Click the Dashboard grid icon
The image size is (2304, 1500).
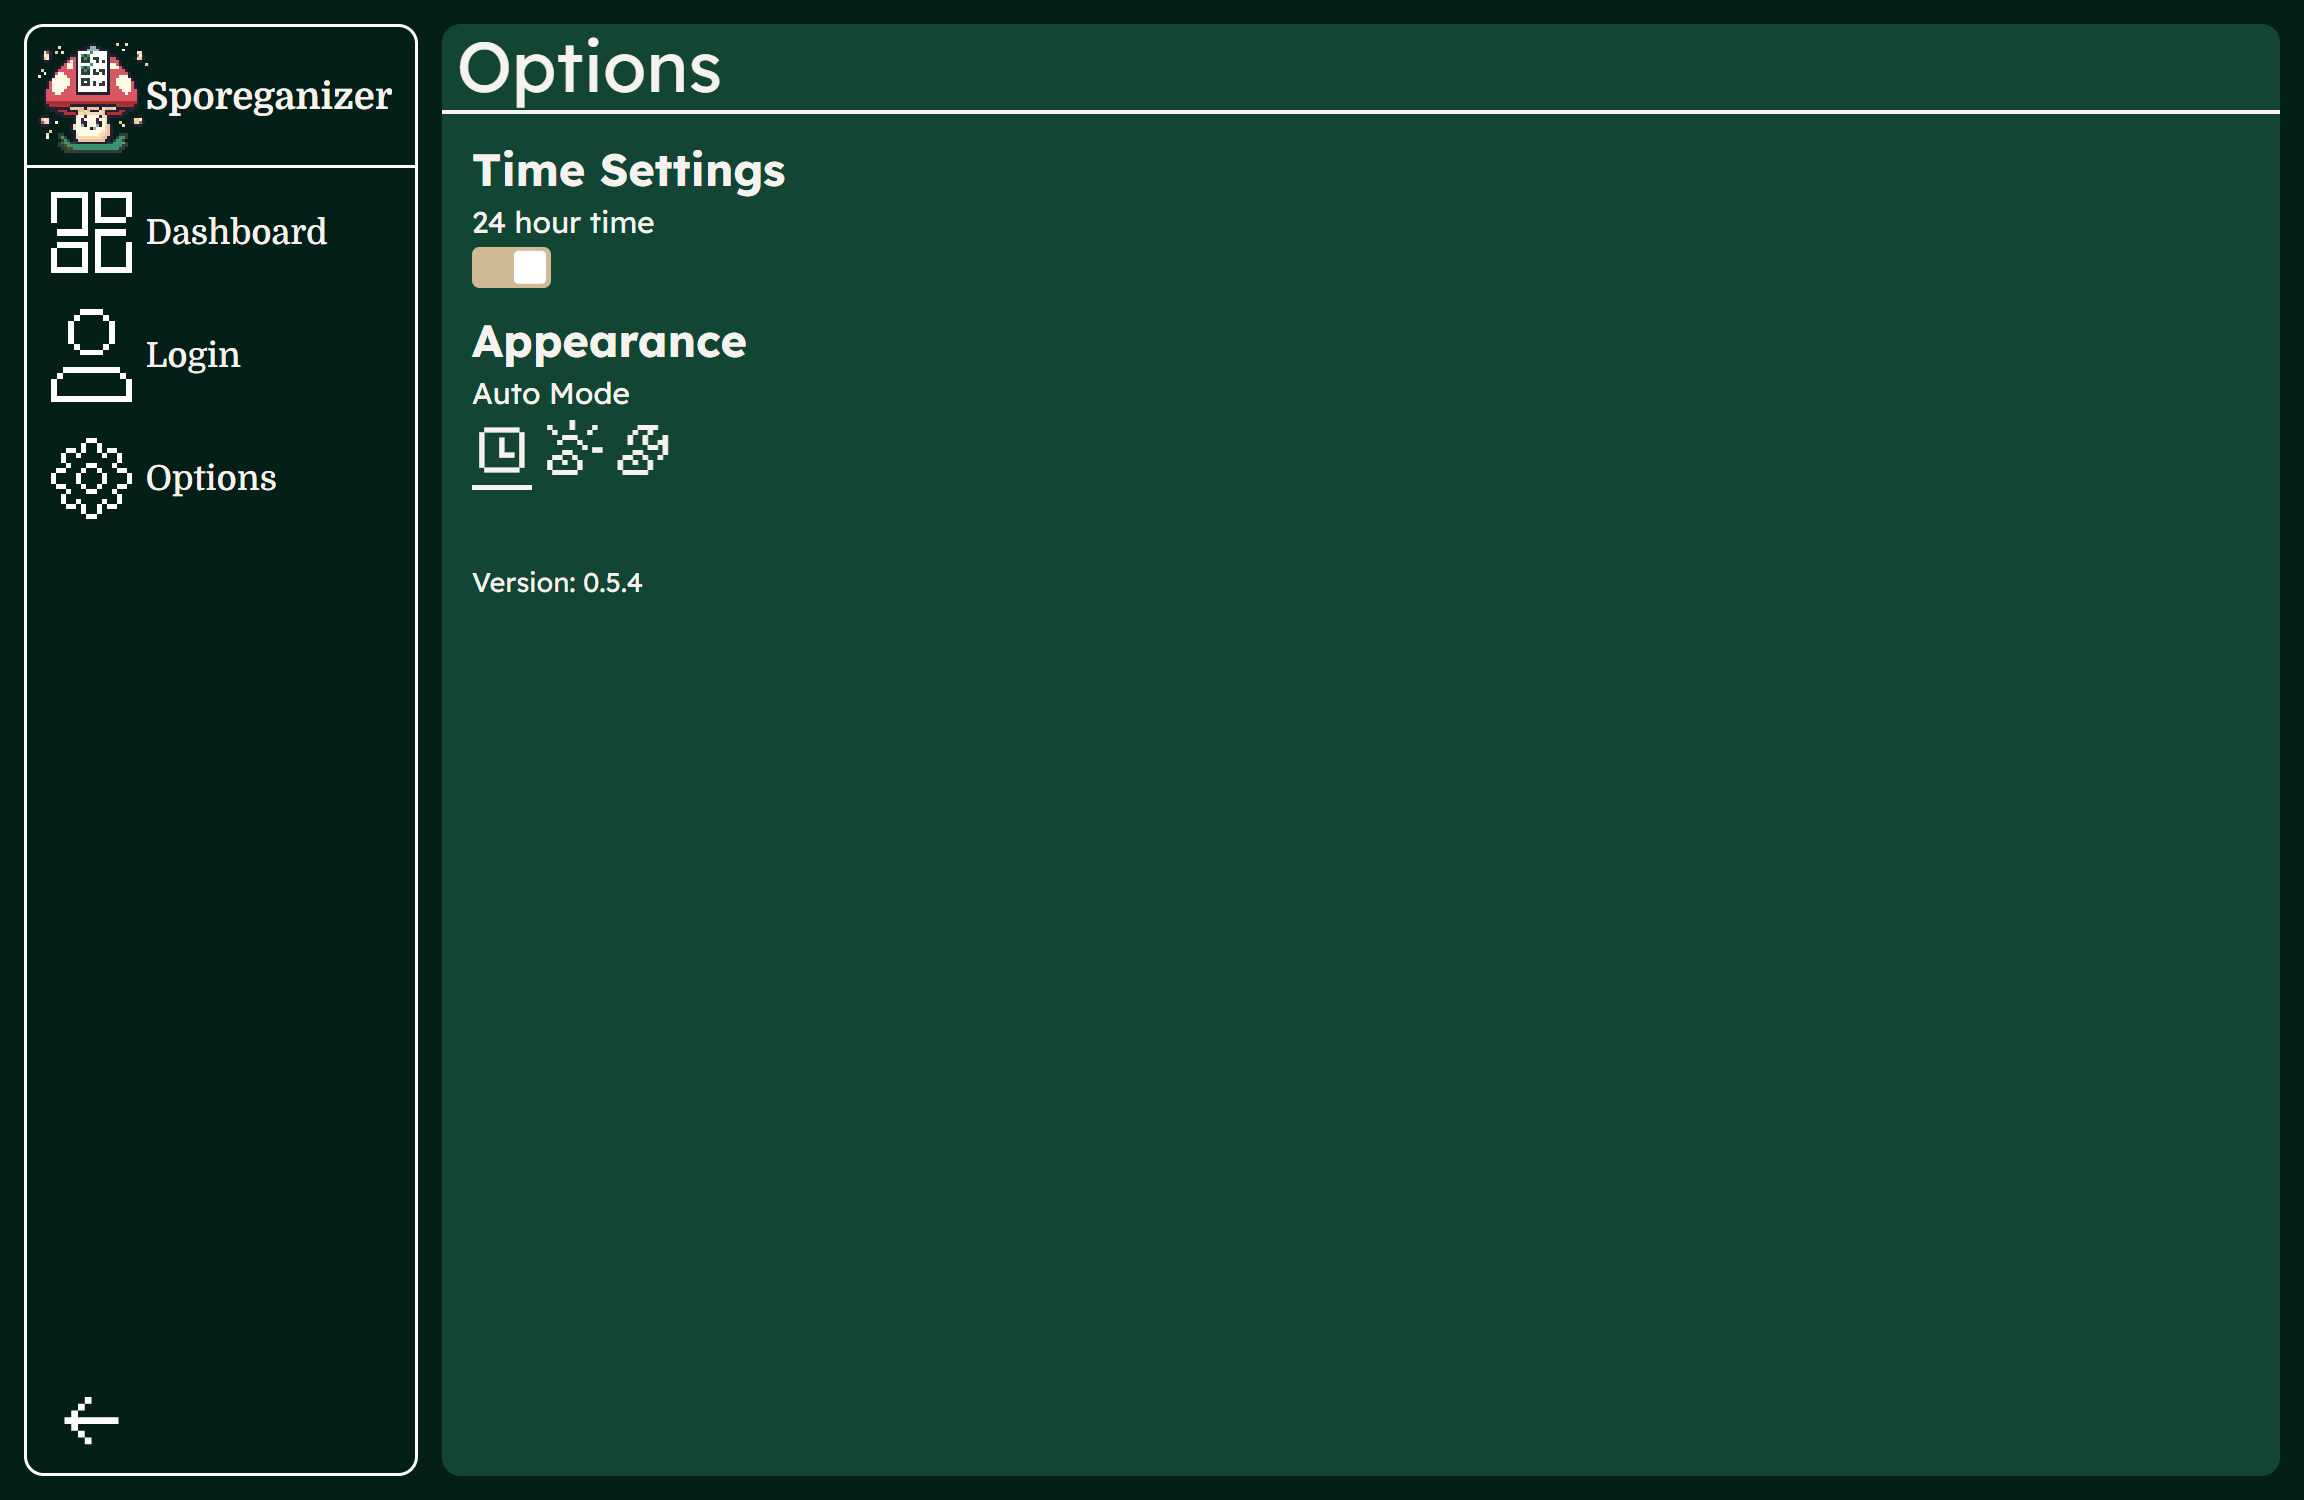tap(91, 232)
